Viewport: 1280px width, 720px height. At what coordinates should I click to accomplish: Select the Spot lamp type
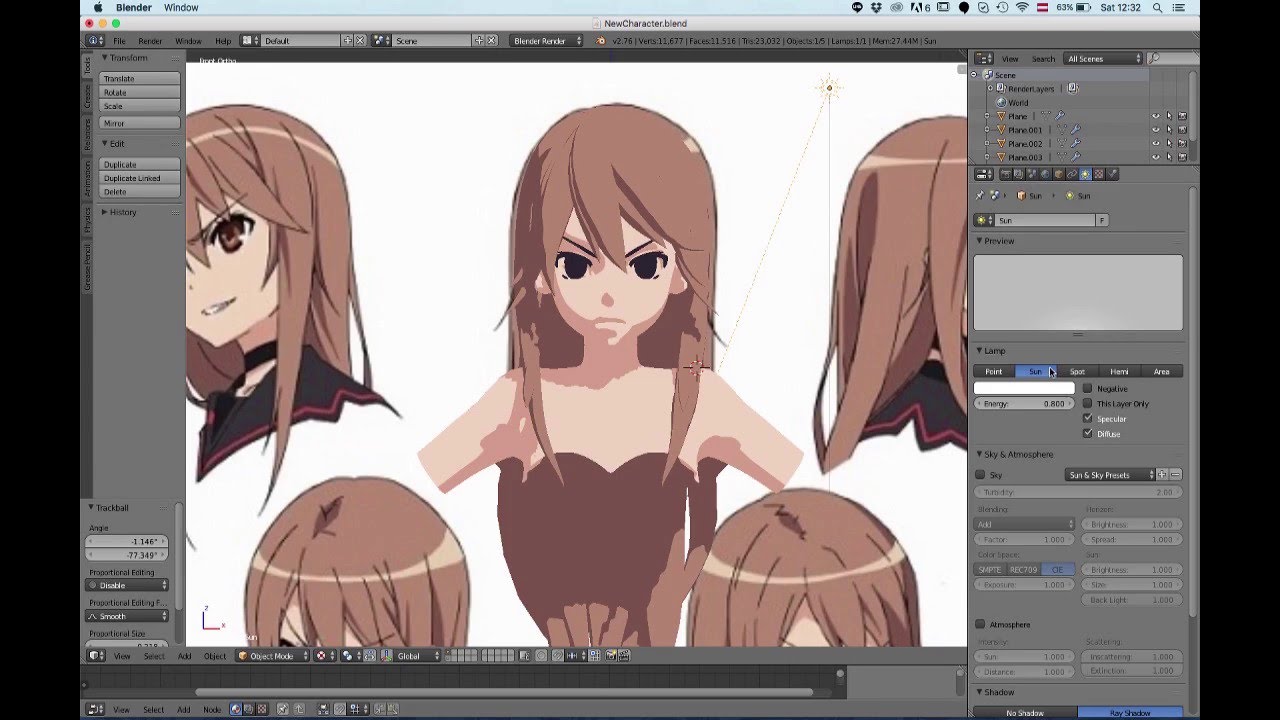point(1077,371)
